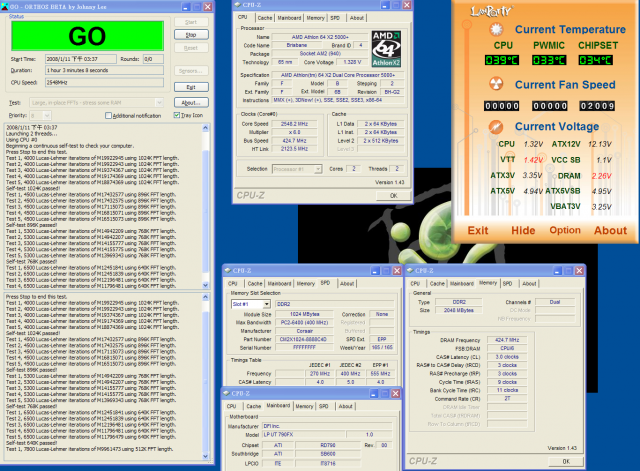640x471 pixels.
Task: Open the Processor Selection dropdown in CPU-Z
Action: pos(318,169)
